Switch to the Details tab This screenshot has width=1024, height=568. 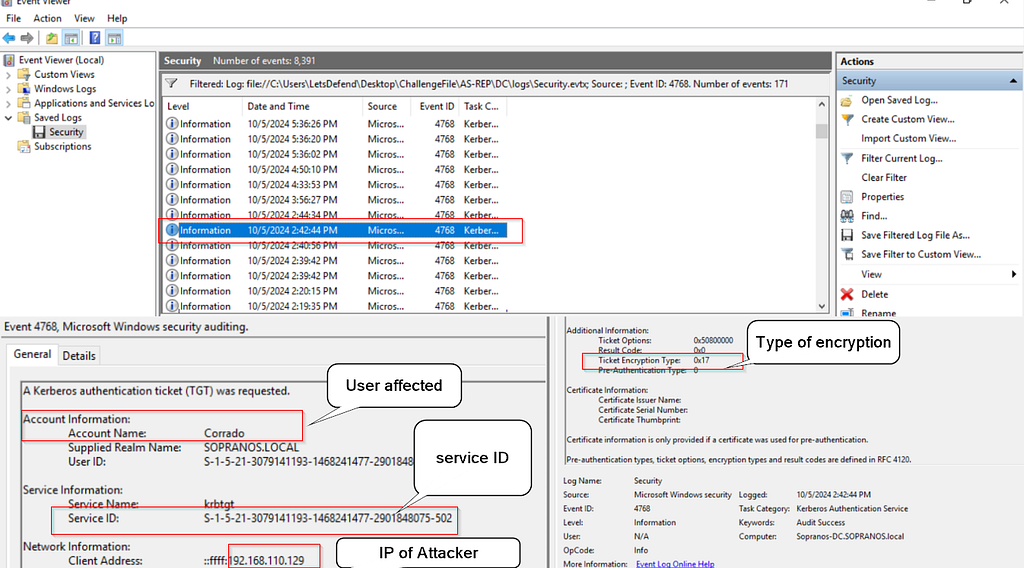(79, 356)
